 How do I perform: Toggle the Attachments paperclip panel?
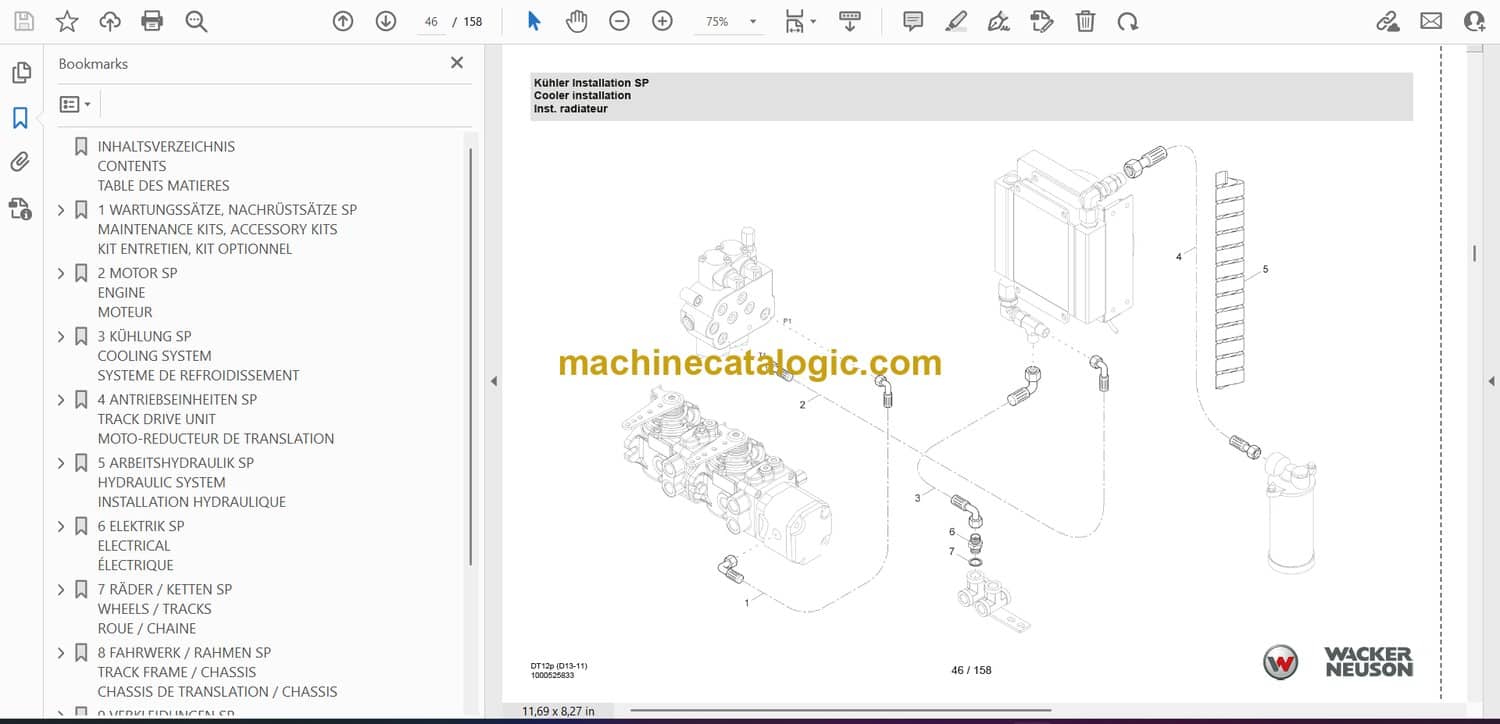coord(20,162)
